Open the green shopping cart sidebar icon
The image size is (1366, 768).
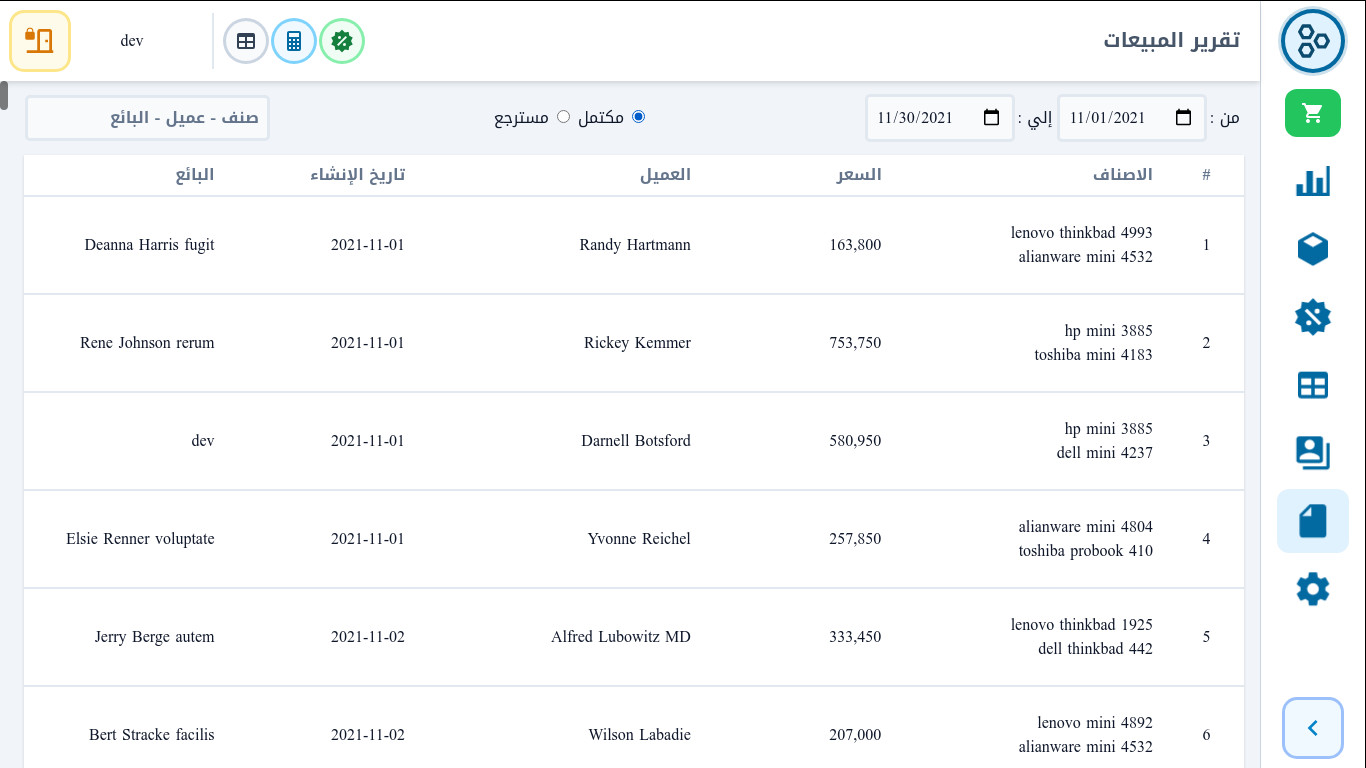coord(1312,113)
